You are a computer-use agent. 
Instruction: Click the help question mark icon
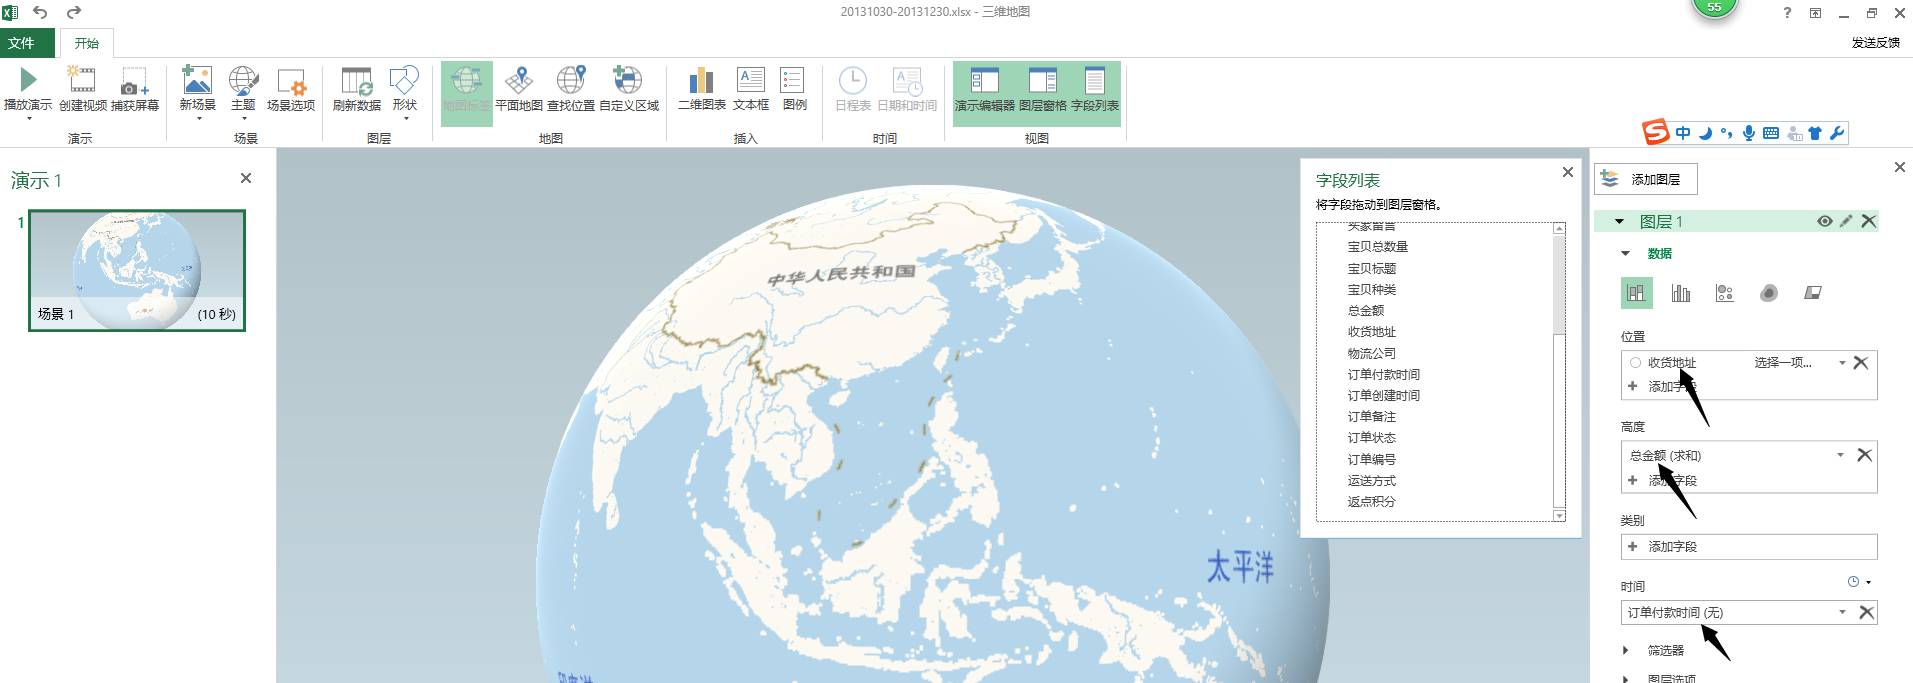coord(1787,13)
